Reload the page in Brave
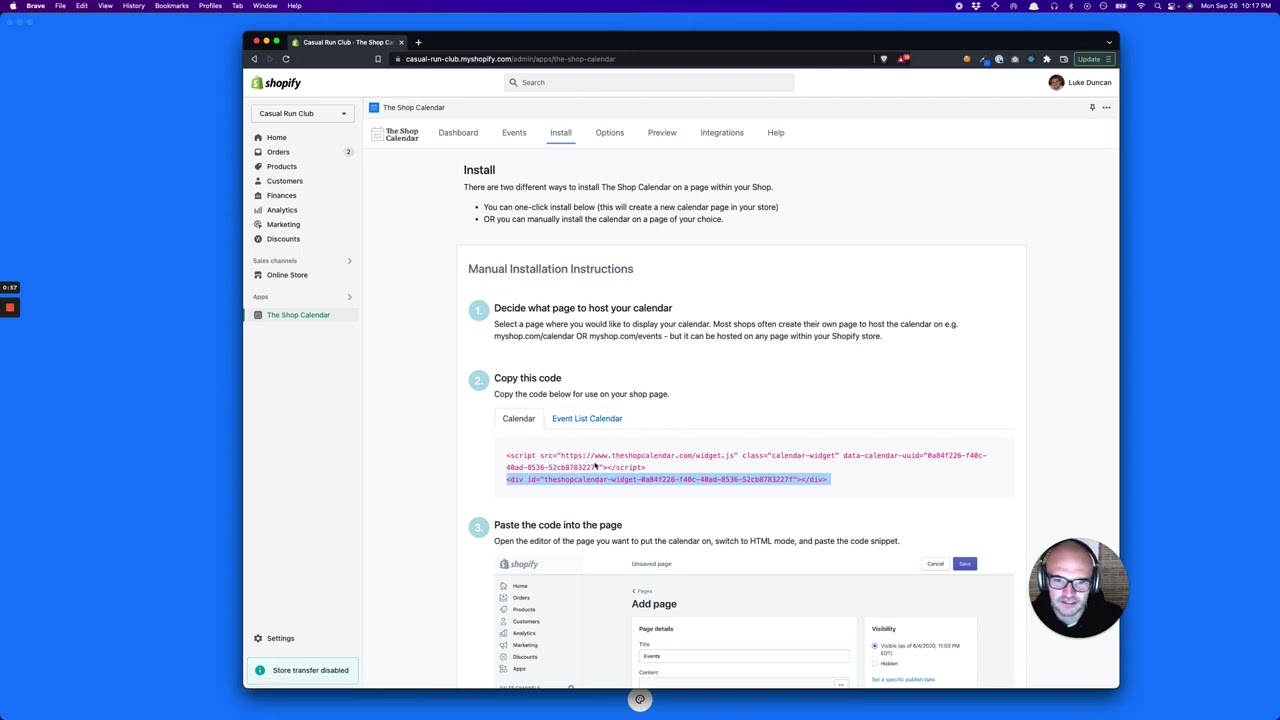1280x720 pixels. (x=286, y=59)
